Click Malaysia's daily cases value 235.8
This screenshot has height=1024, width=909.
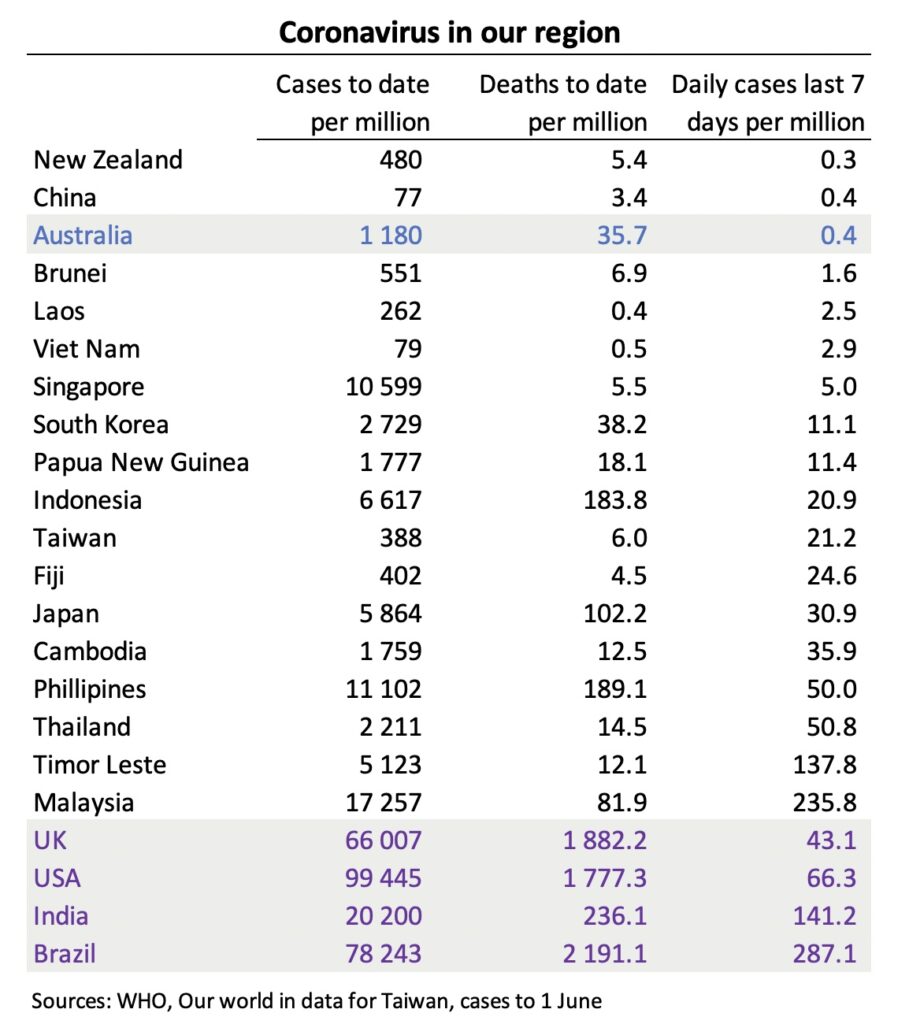(x=823, y=803)
